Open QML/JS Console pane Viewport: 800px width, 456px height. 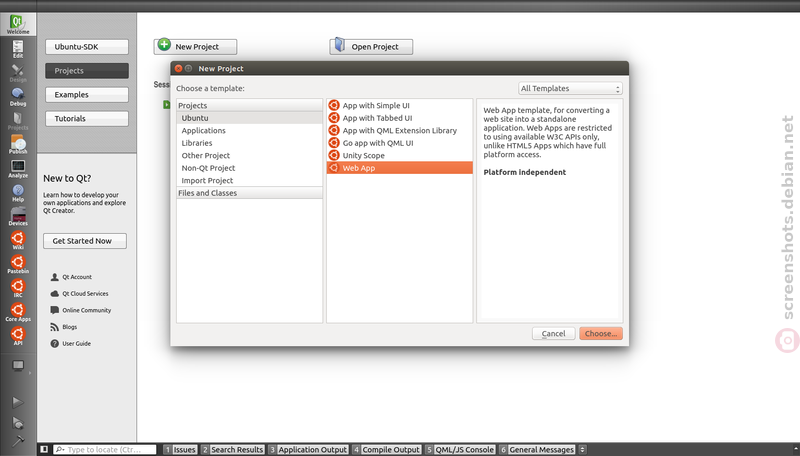tap(460, 449)
